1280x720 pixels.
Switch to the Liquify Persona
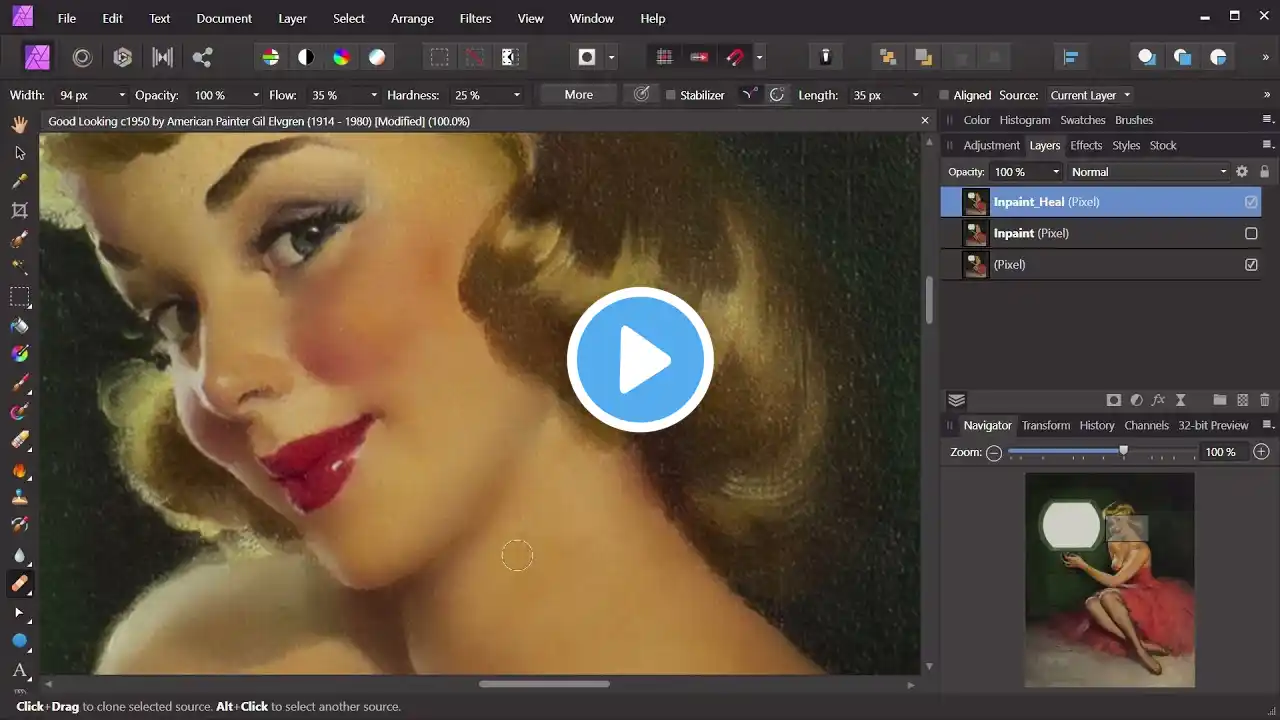pos(83,57)
